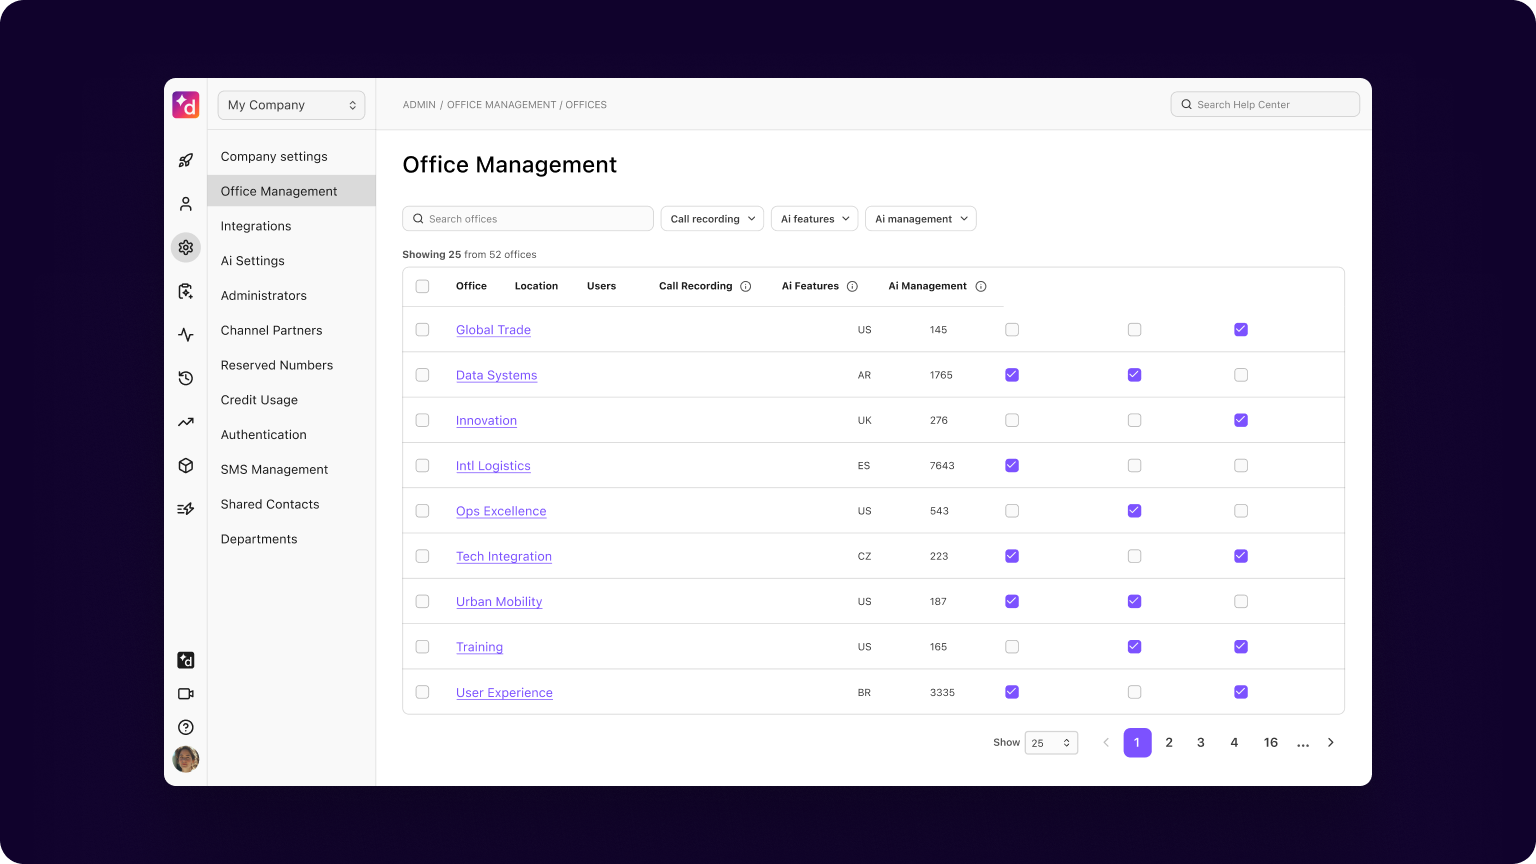Open the clipboard sparkle icon in sidebar
The height and width of the screenshot is (864, 1536).
coord(186,291)
